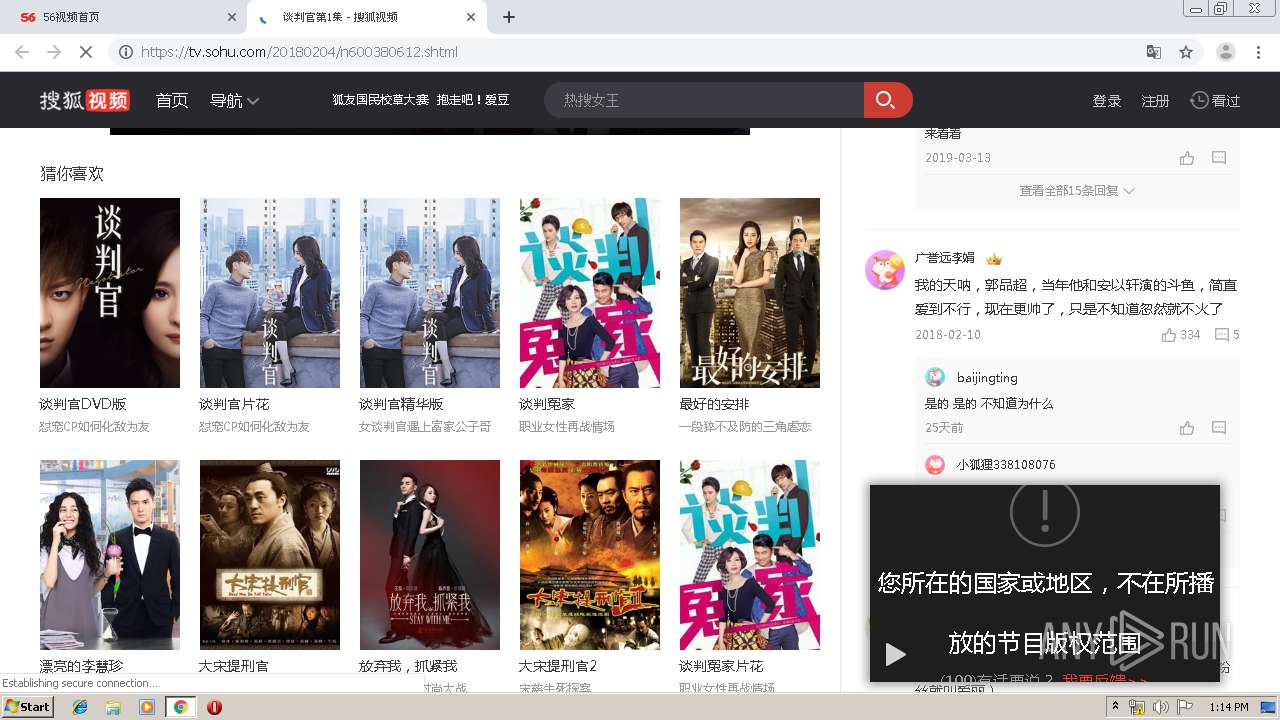This screenshot has width=1280, height=720.
Task: Like baijingting's reply
Action: pos(1187,428)
